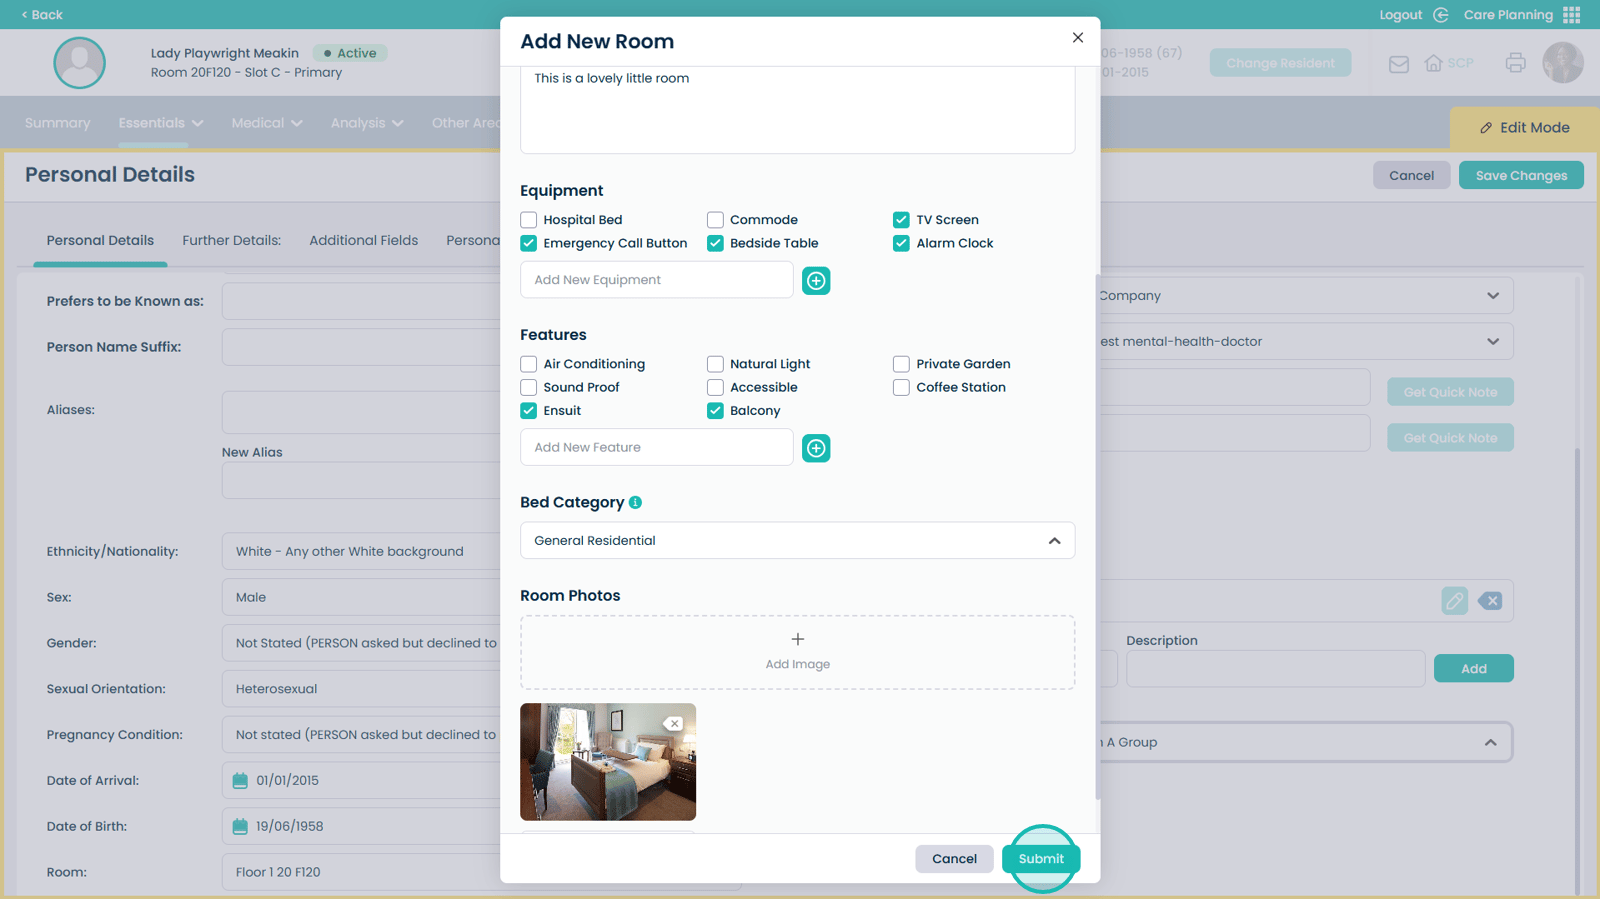Click the green attachment edit icon
This screenshot has height=899, width=1600.
[1455, 601]
